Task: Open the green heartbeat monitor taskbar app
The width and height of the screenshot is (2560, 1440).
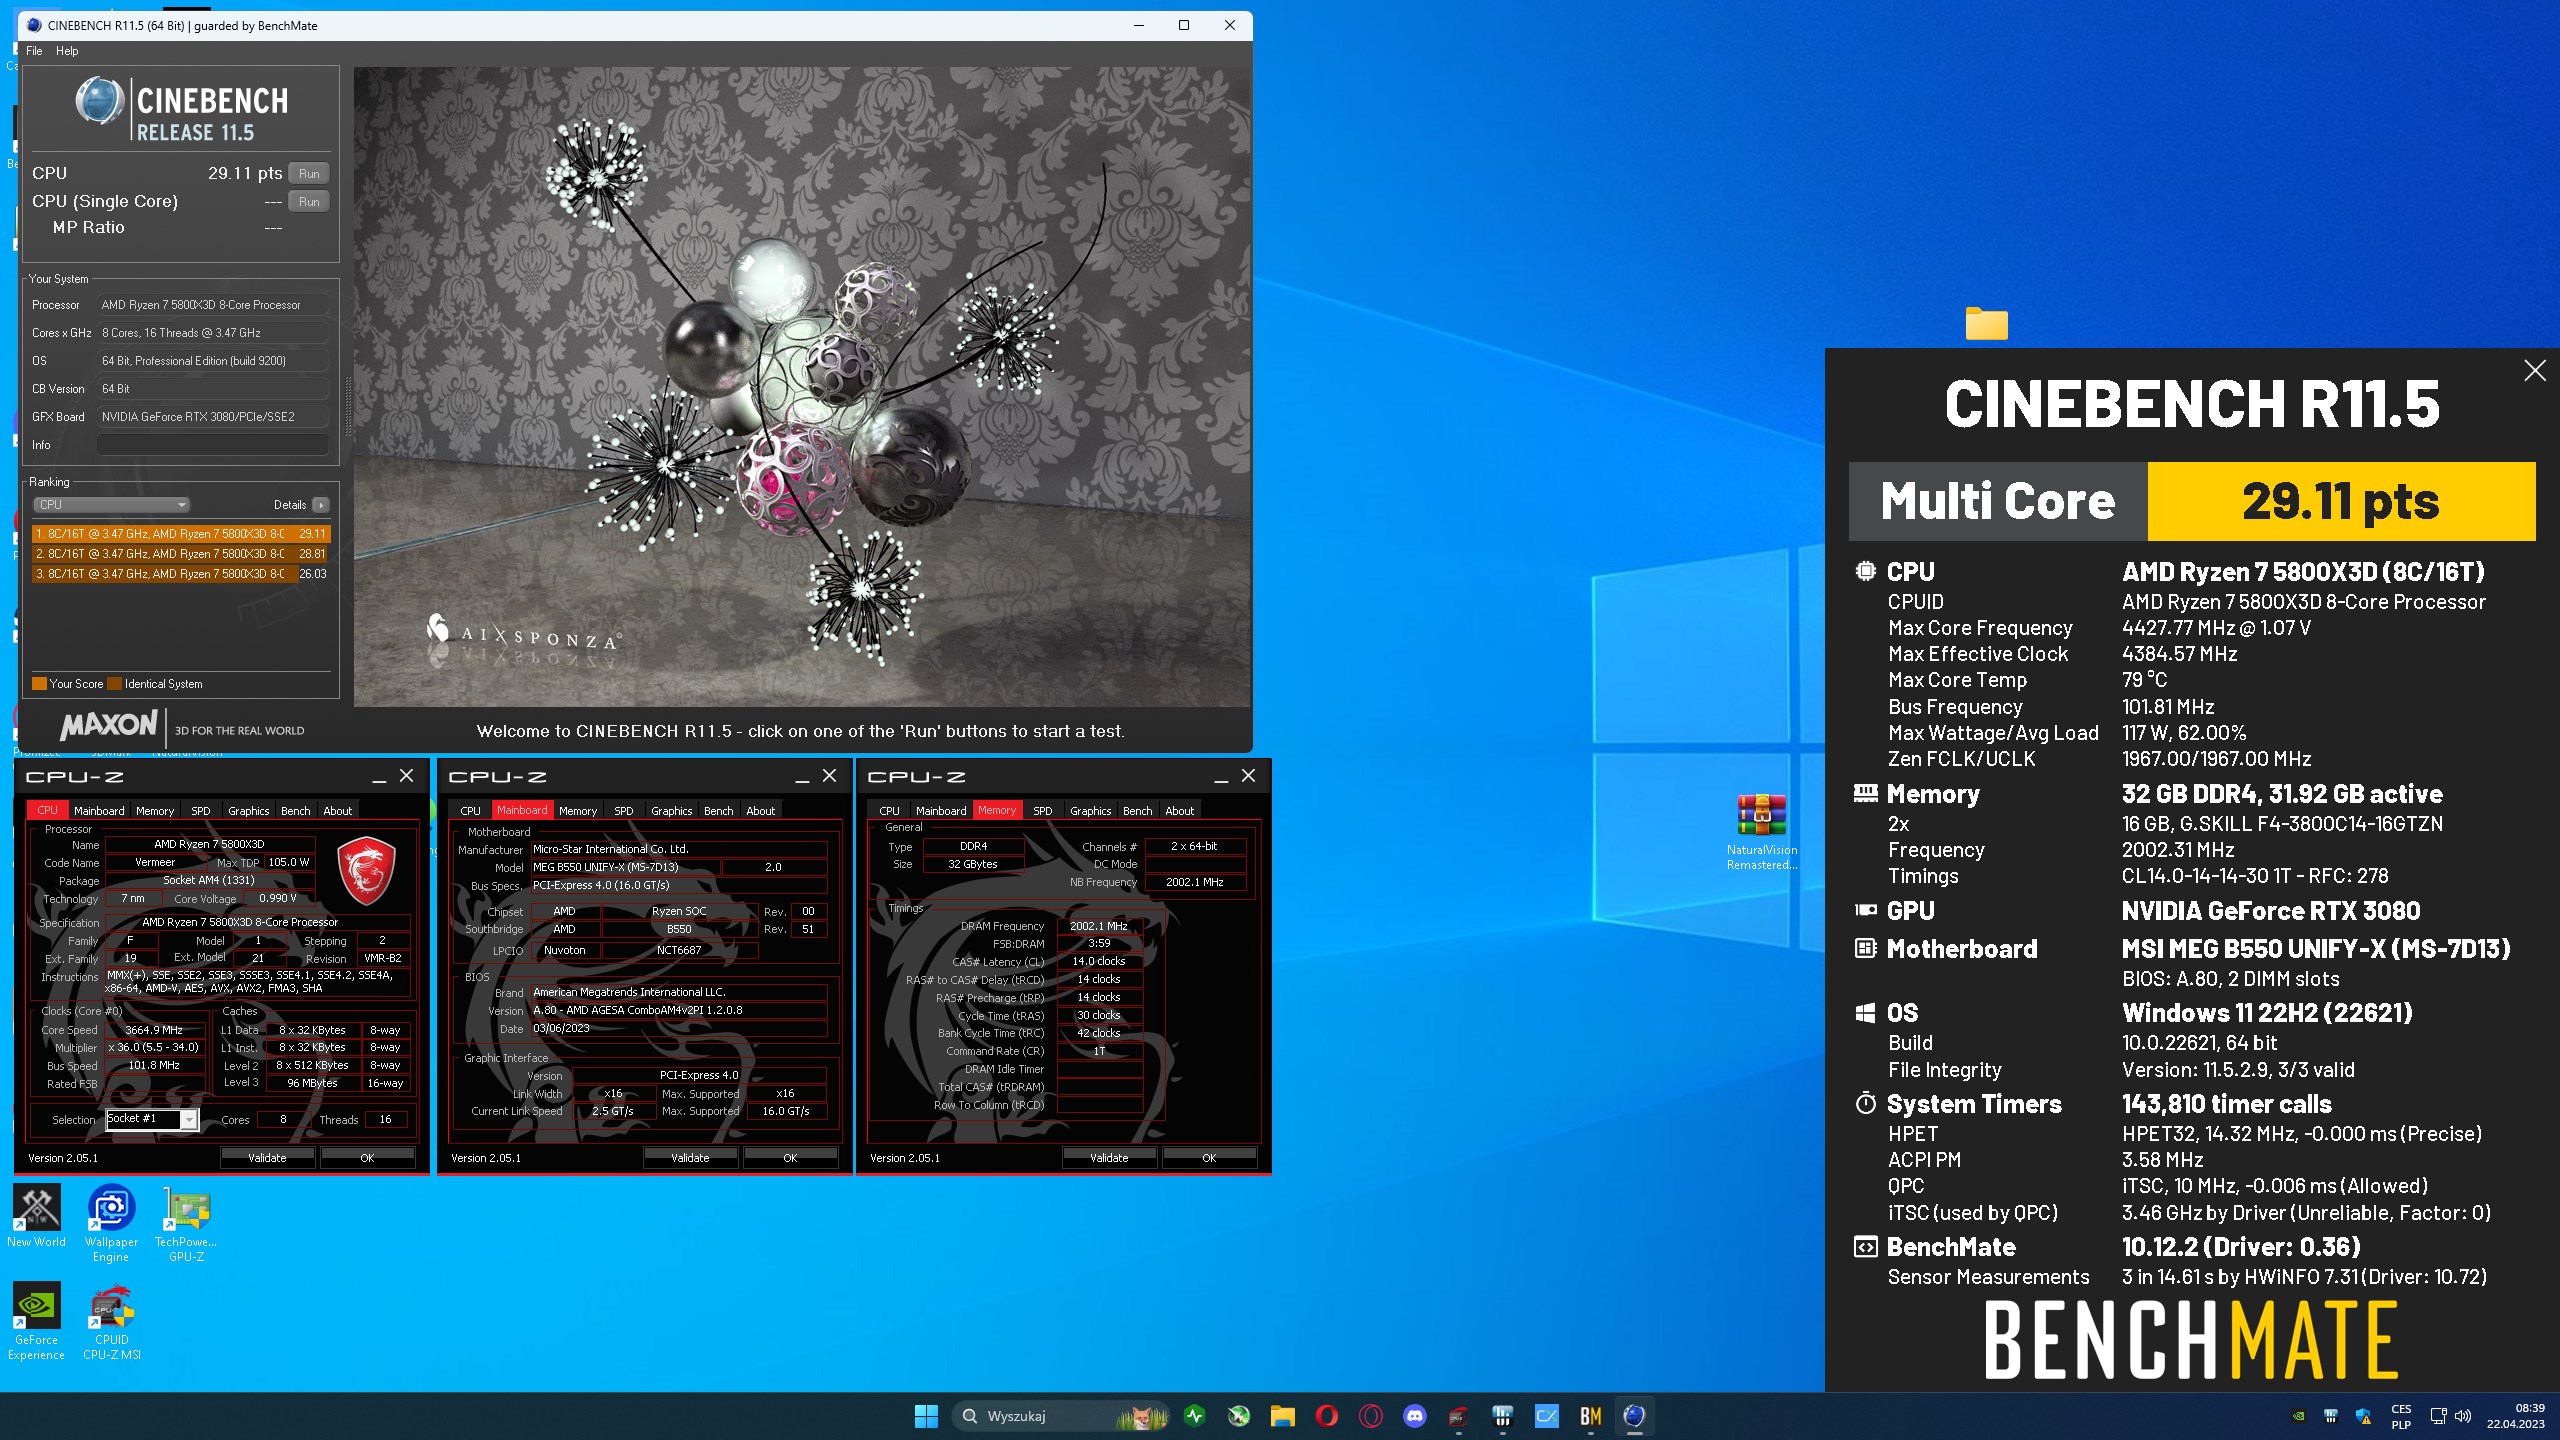Action: 1195,1416
